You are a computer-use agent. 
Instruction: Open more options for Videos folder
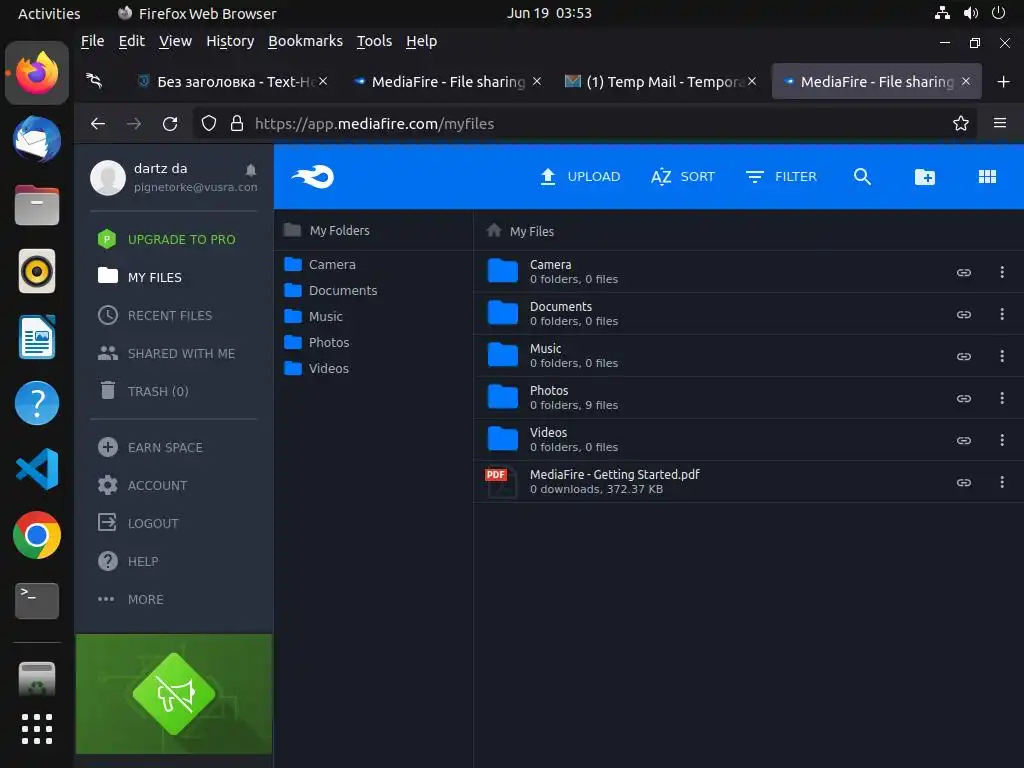[x=1002, y=440]
